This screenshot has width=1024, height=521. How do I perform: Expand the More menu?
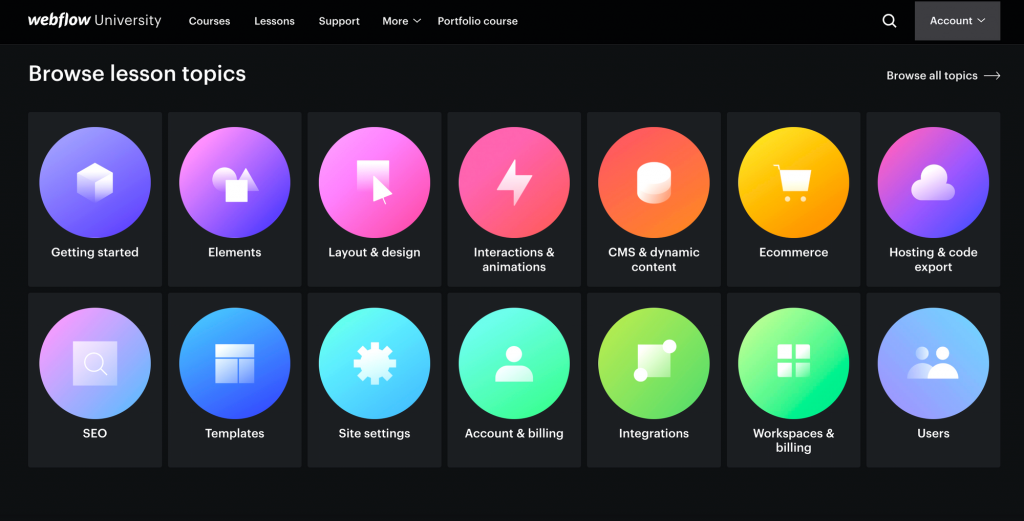tap(401, 21)
